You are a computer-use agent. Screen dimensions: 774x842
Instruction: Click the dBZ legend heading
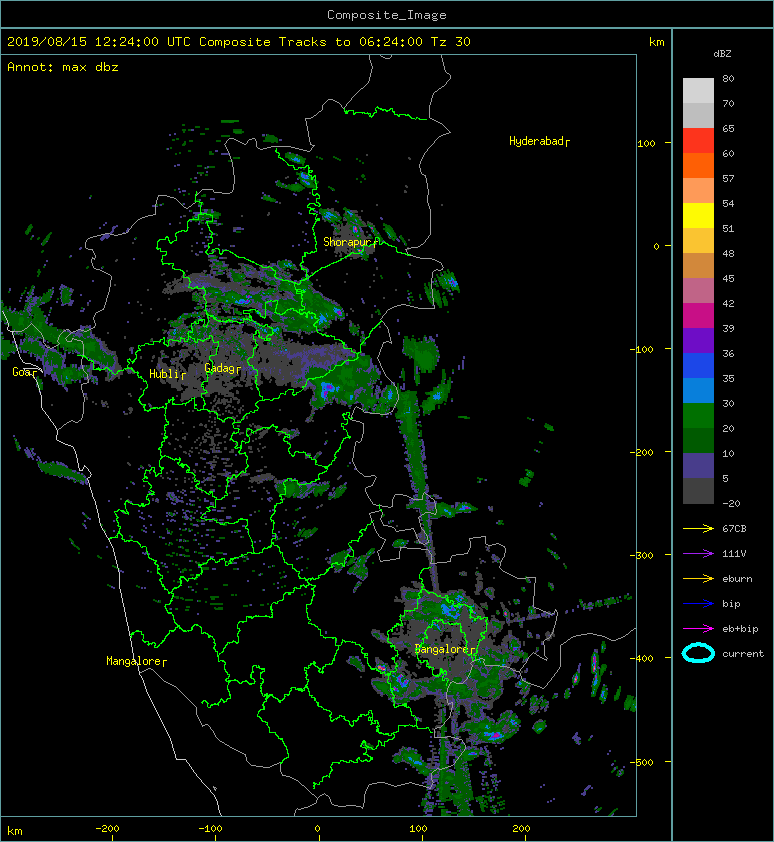click(722, 54)
